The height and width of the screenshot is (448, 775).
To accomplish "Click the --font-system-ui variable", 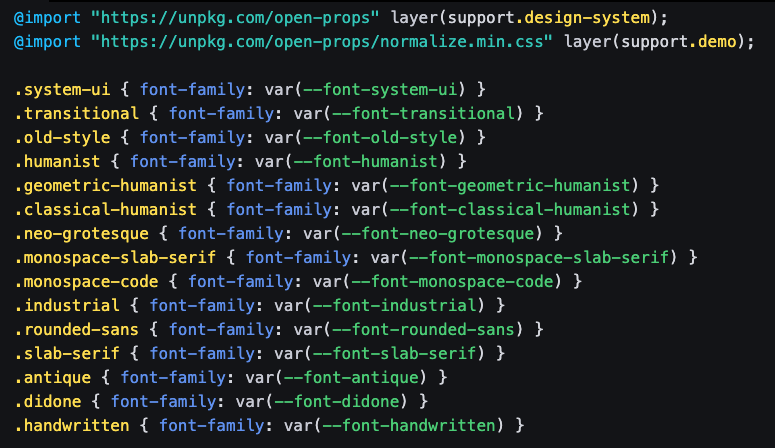I will pyautogui.click(x=380, y=90).
